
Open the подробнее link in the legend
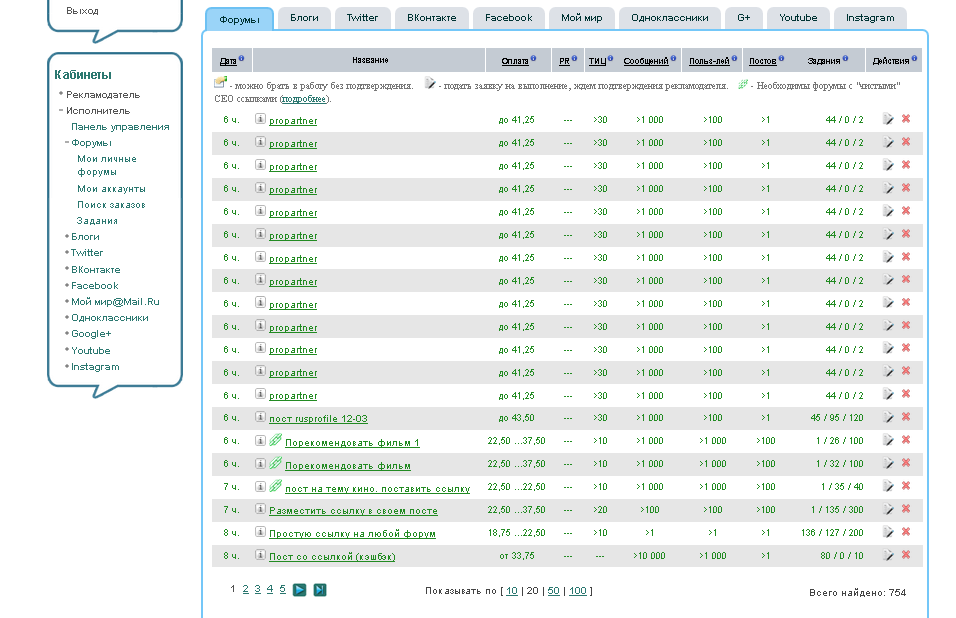(x=304, y=99)
